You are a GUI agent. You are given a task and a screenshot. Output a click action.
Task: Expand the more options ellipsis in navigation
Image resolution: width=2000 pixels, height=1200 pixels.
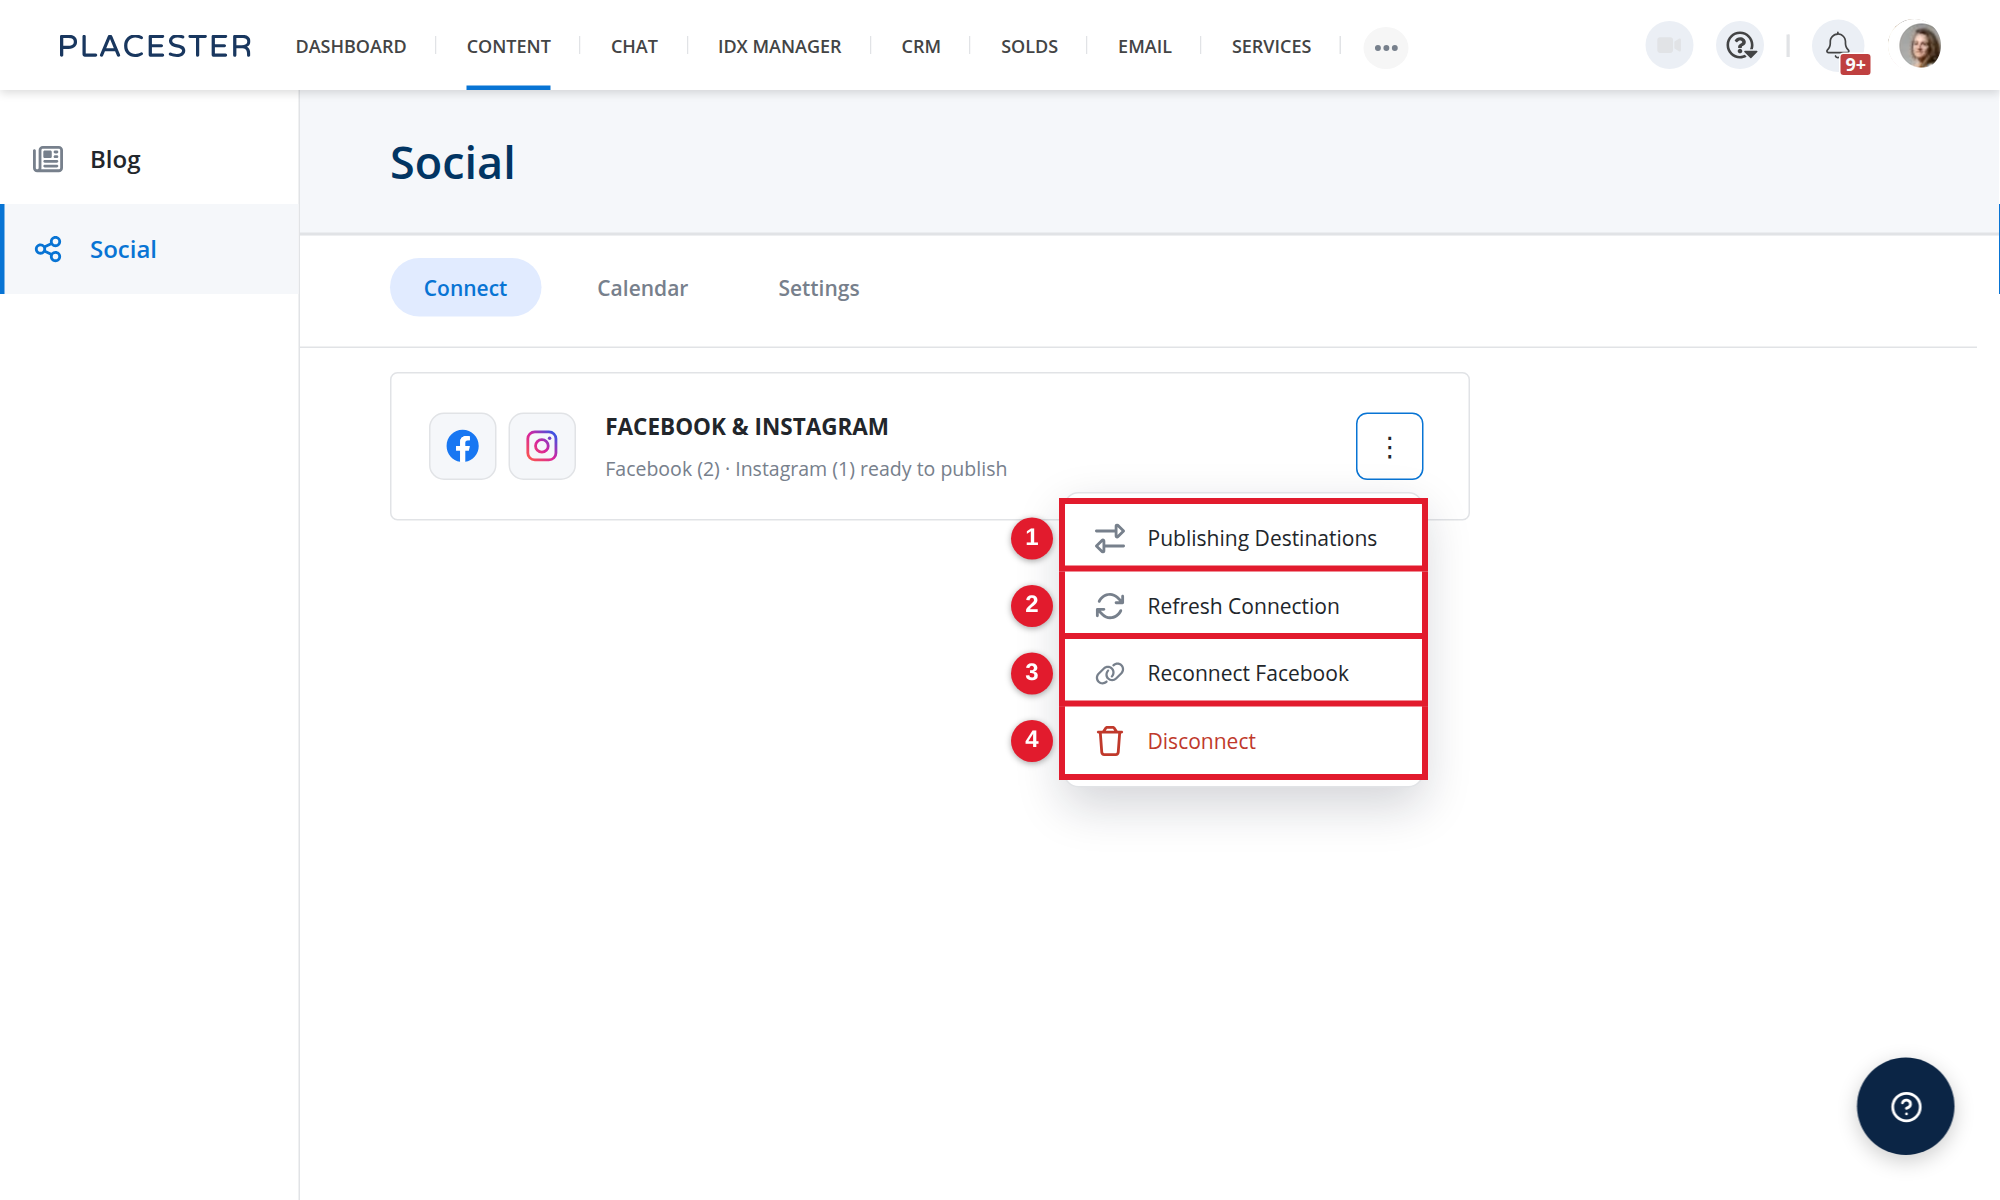click(1386, 47)
